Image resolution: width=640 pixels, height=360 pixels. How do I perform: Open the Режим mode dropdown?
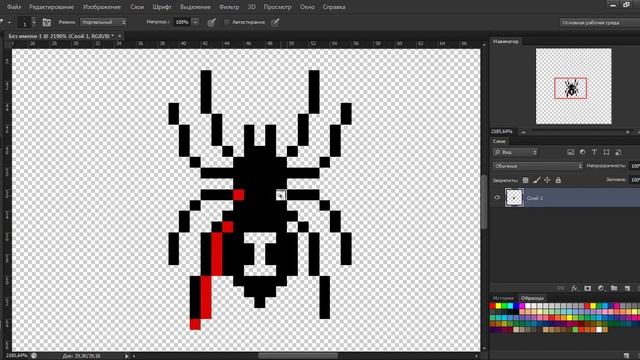[103, 22]
